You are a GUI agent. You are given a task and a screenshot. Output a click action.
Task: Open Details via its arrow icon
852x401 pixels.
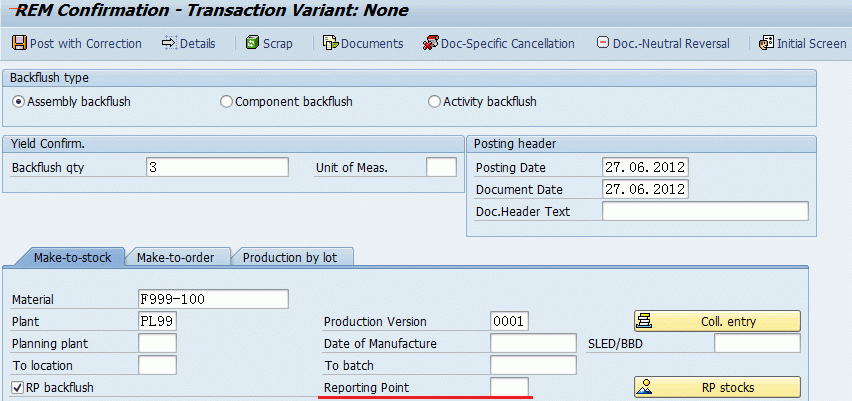pyautogui.click(x=170, y=43)
